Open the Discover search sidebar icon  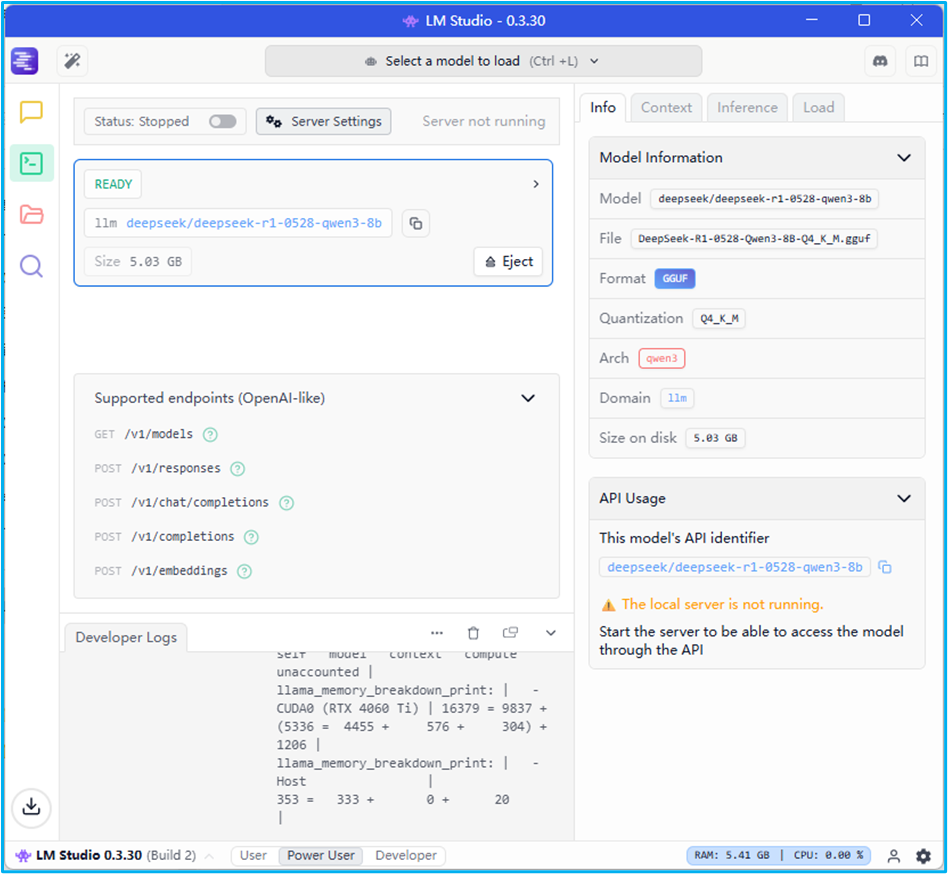click(31, 266)
